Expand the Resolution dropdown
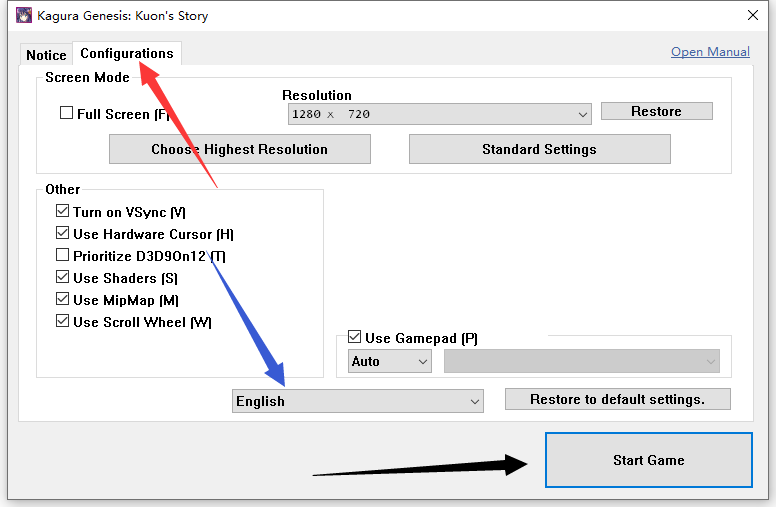 pos(438,114)
